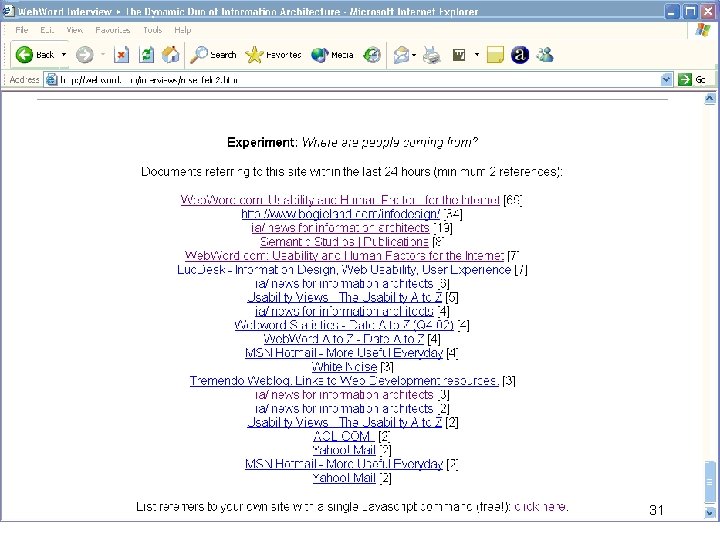Refresh the page with Refresh icon
This screenshot has width=720, height=540.
coord(146,55)
